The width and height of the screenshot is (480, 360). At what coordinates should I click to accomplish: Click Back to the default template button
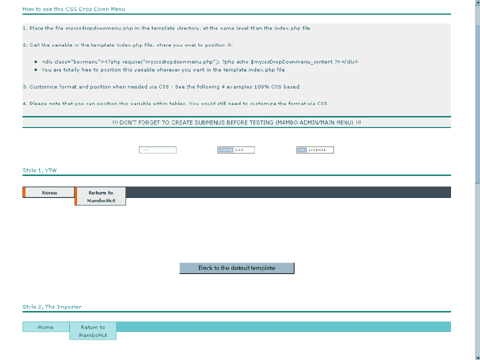coord(237,268)
